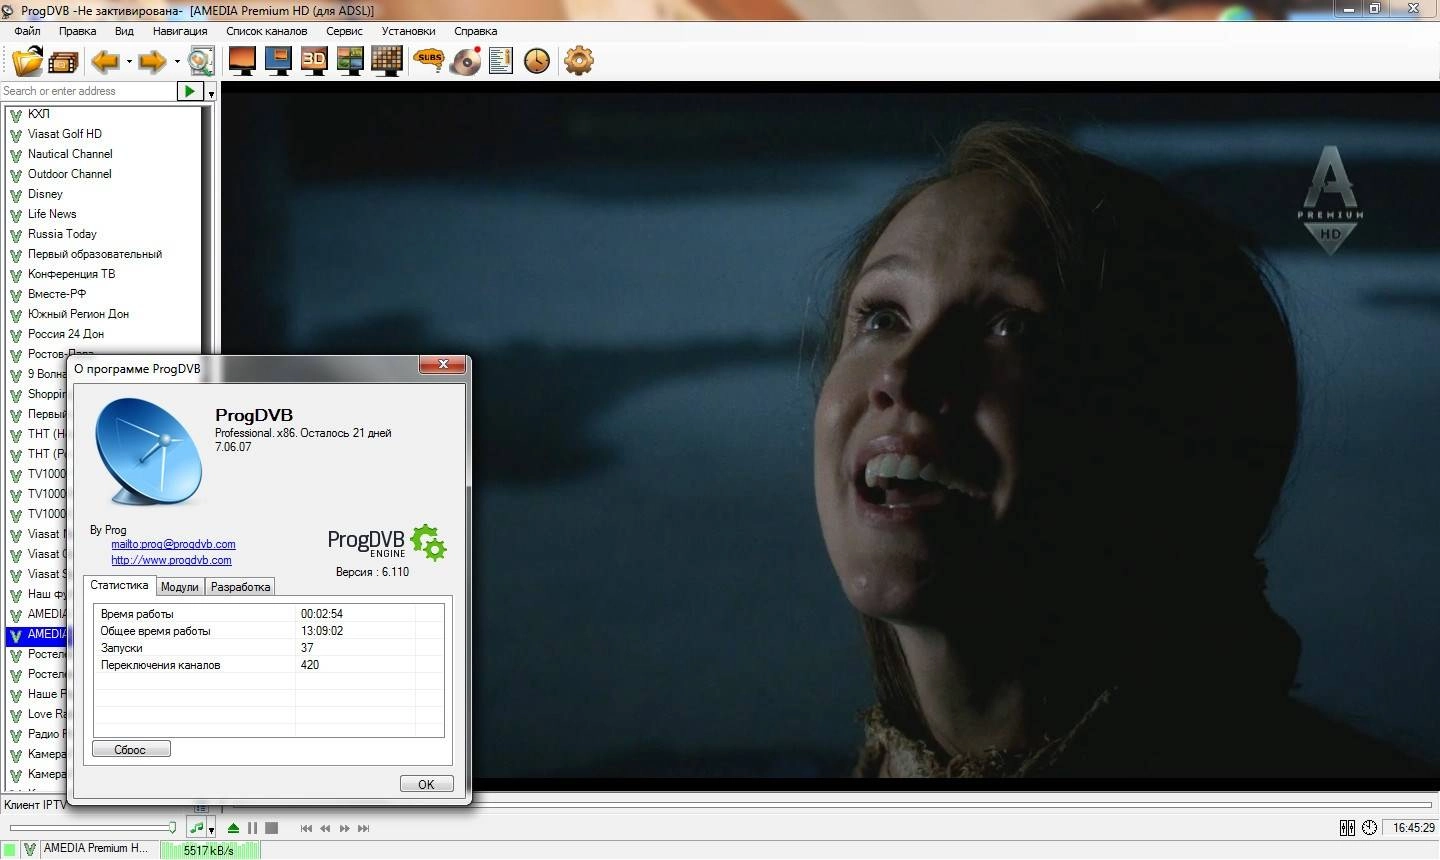The width and height of the screenshot is (1440, 860).
Task: Click the green eject playback button
Action: point(233,828)
